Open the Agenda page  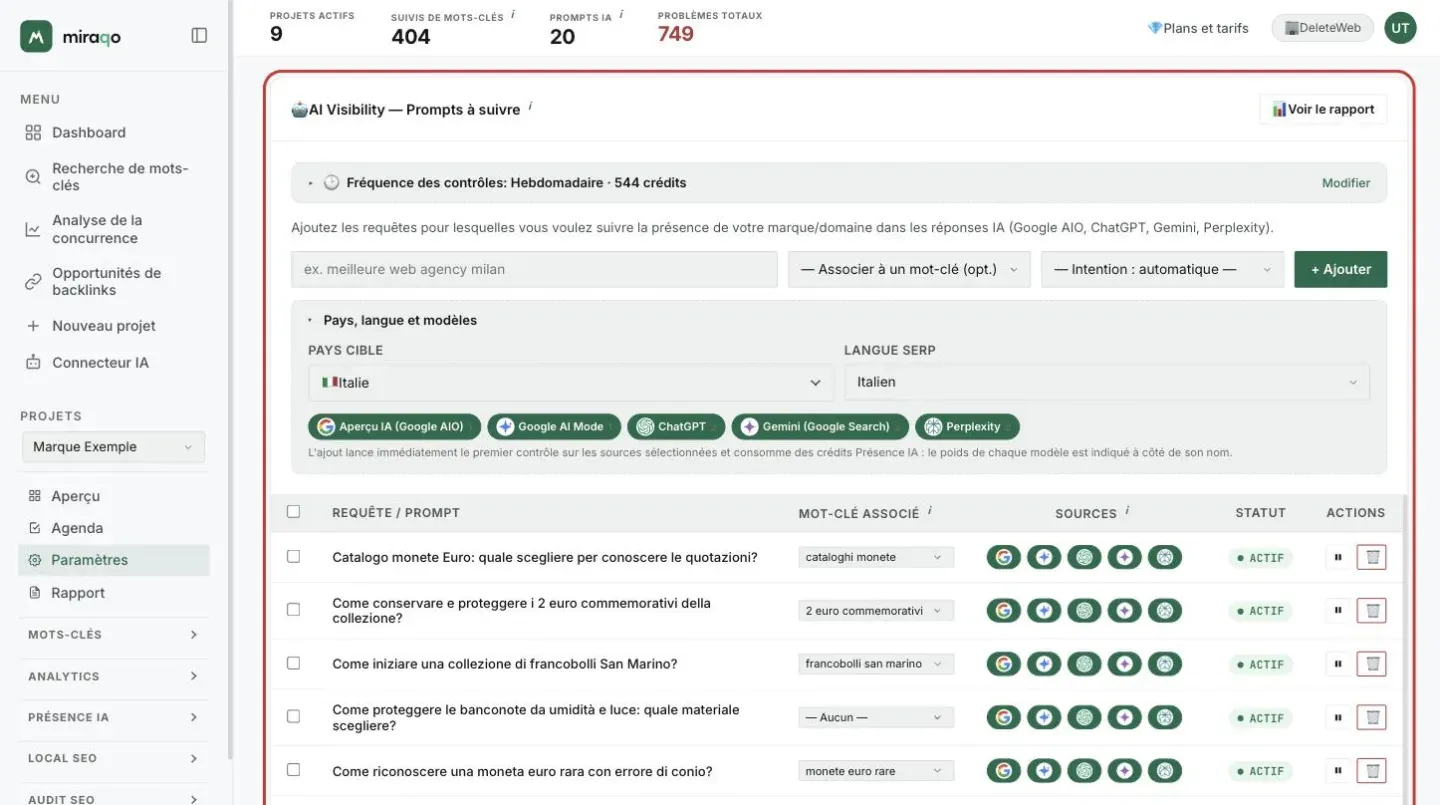77,528
